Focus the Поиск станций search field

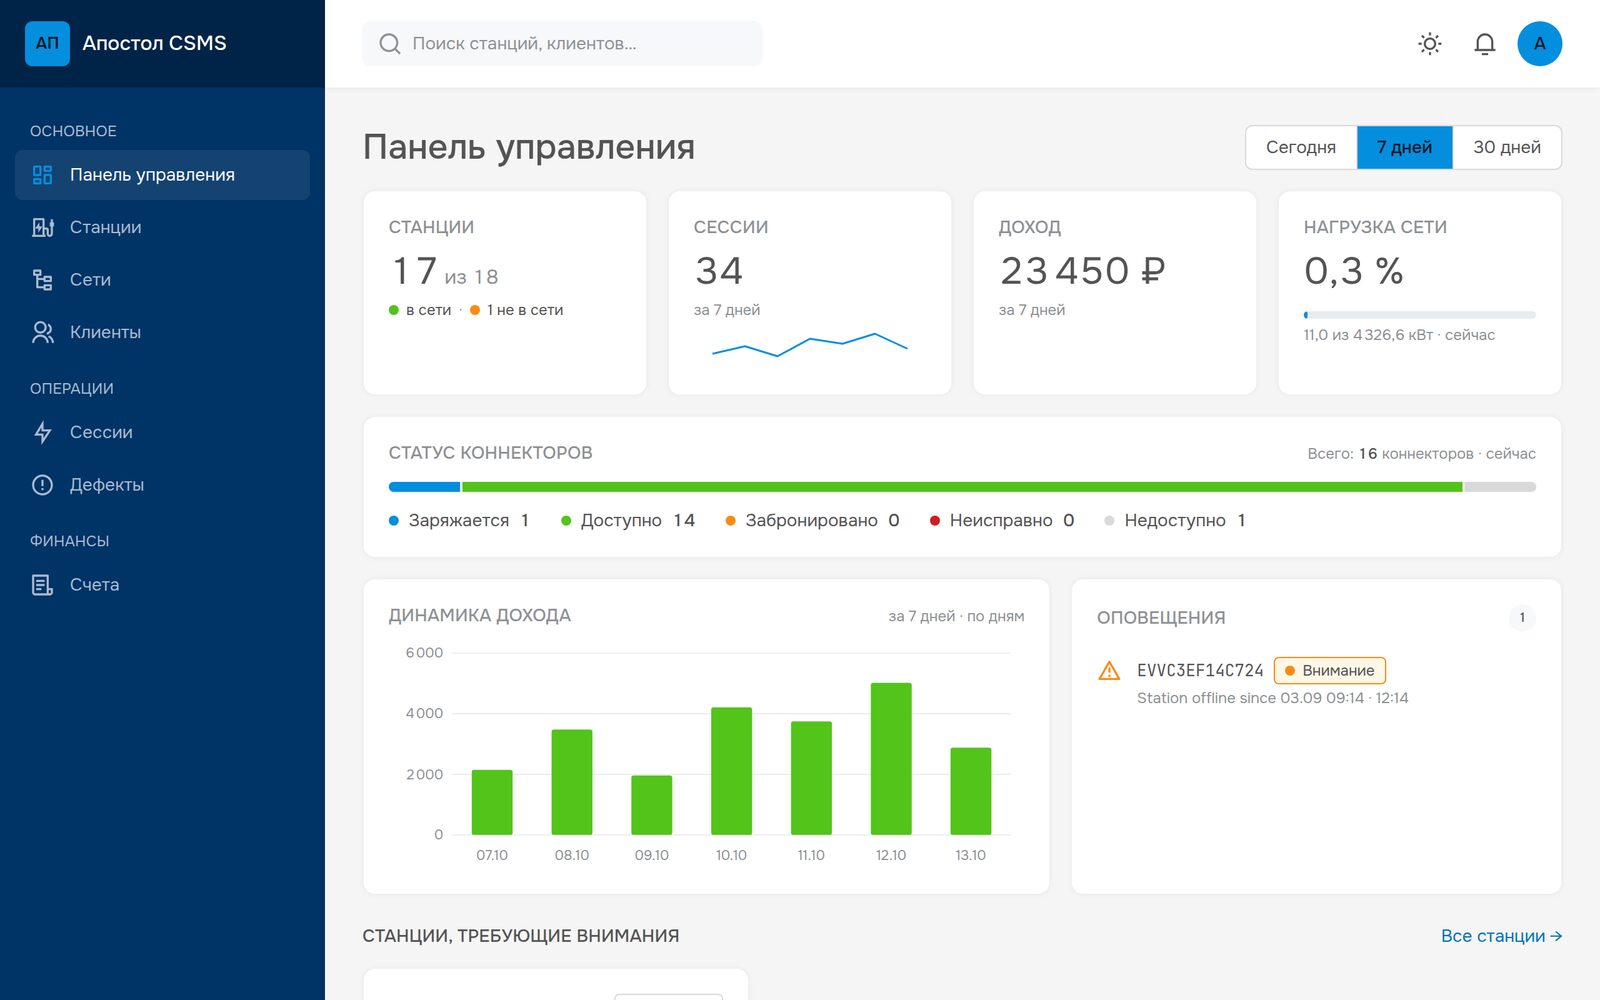(x=562, y=44)
